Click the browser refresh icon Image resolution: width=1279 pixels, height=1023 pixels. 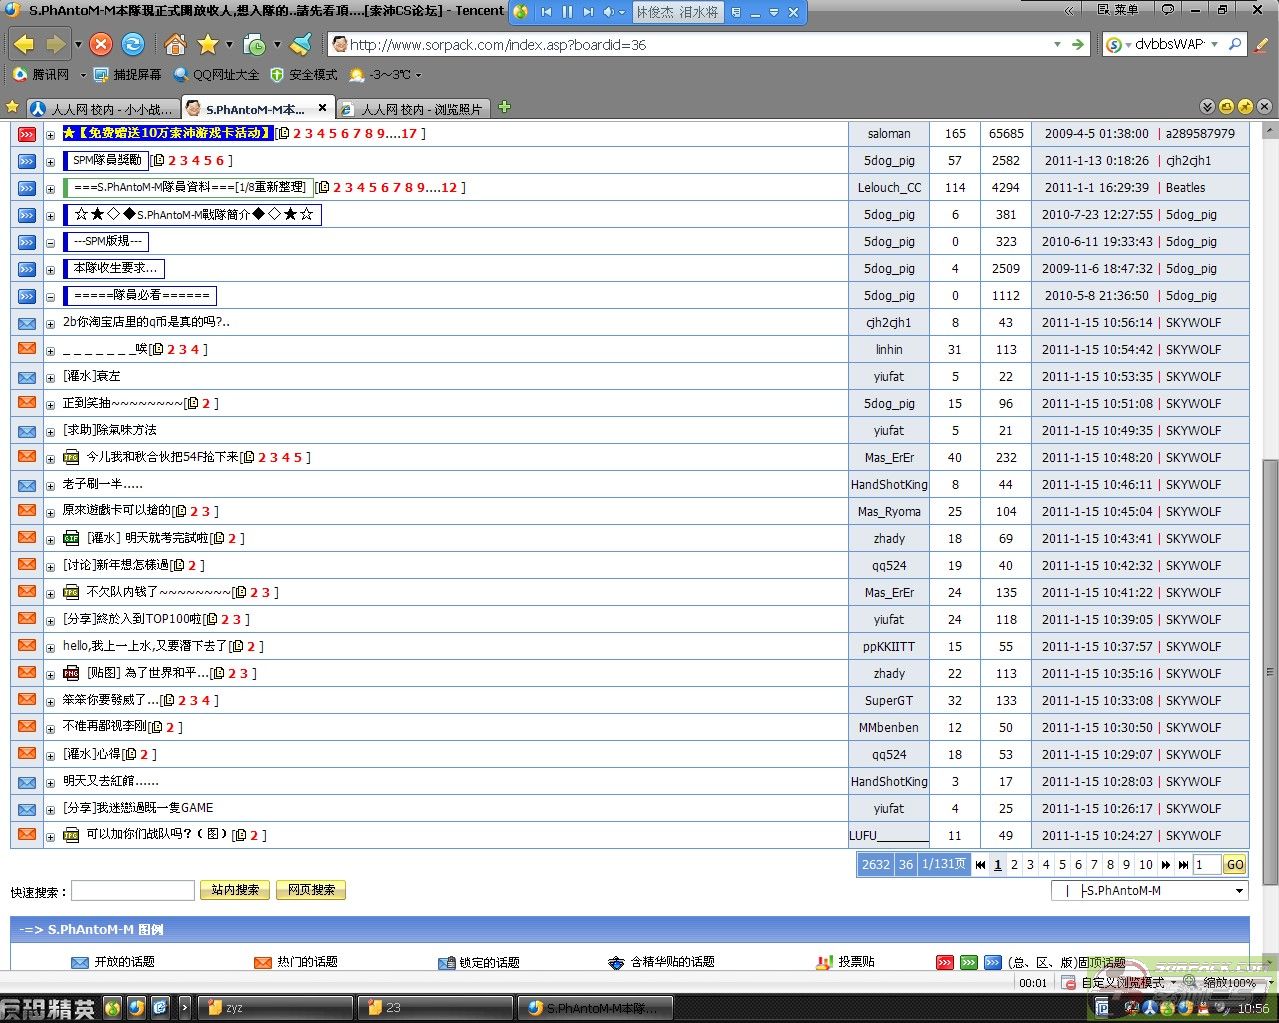[133, 44]
